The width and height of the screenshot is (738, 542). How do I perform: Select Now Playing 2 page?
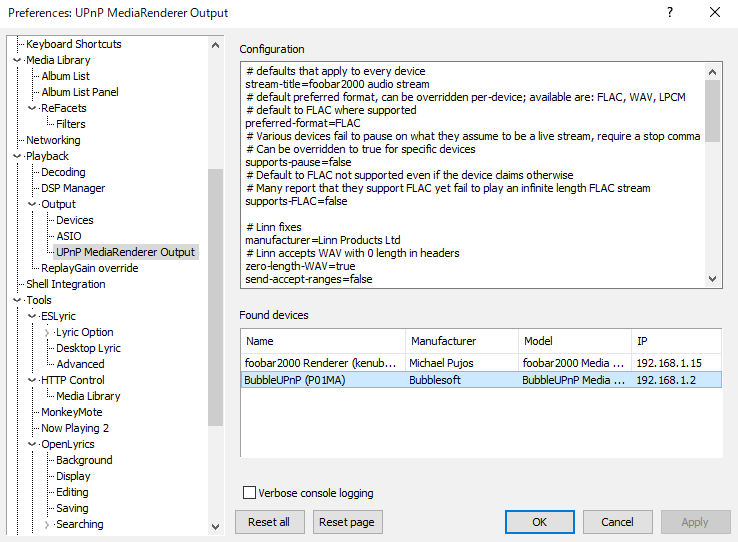point(75,428)
